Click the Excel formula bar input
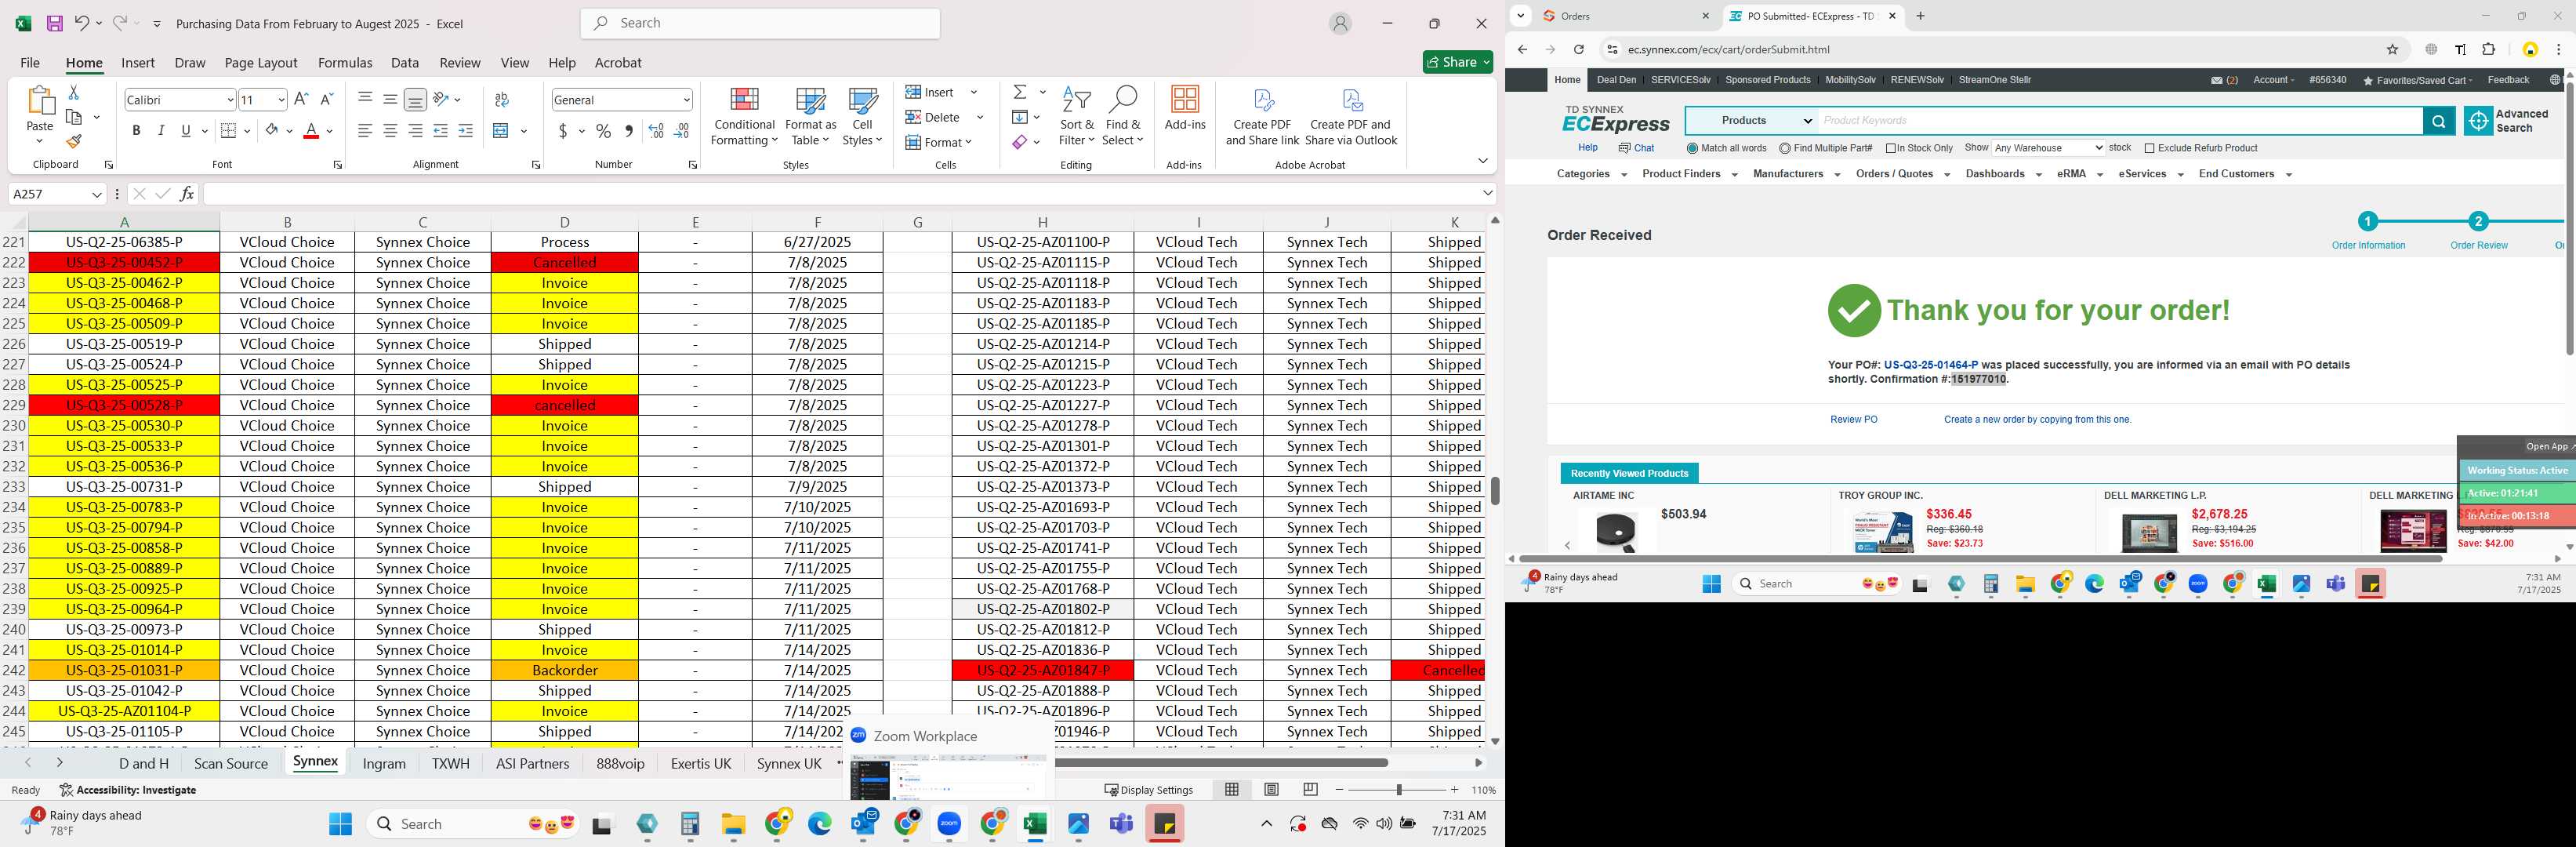Screen dimensions: 2576x847 (x=840, y=194)
